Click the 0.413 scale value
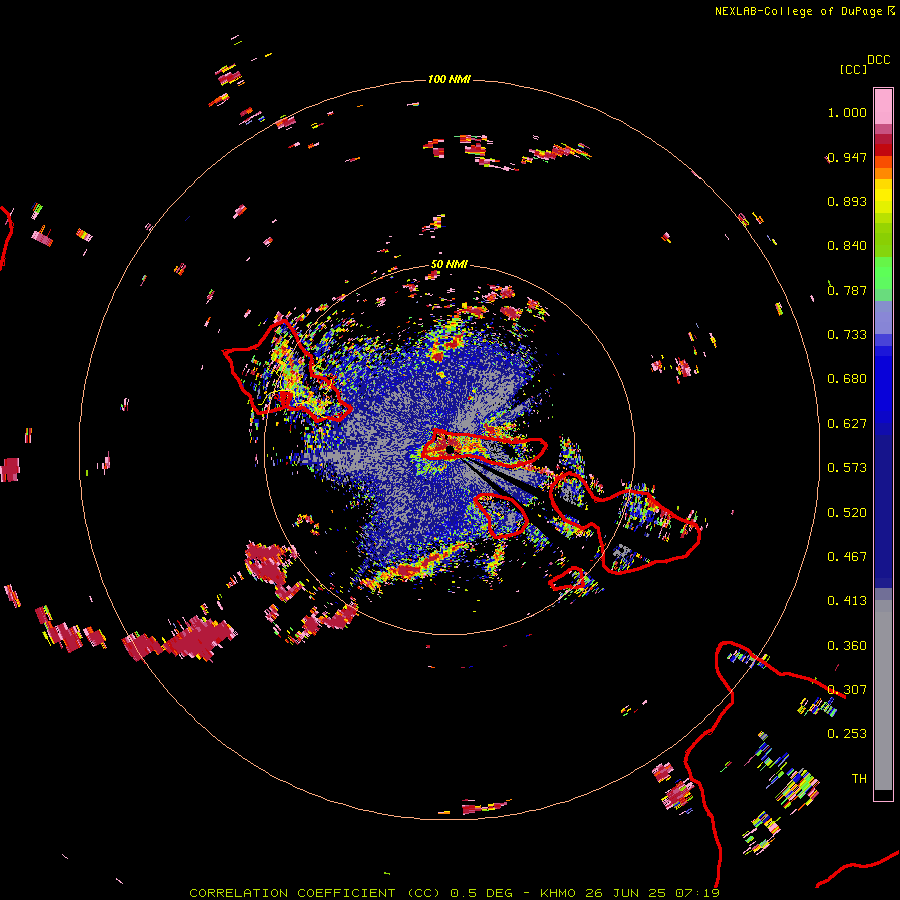Viewport: 900px width, 900px height. point(847,601)
